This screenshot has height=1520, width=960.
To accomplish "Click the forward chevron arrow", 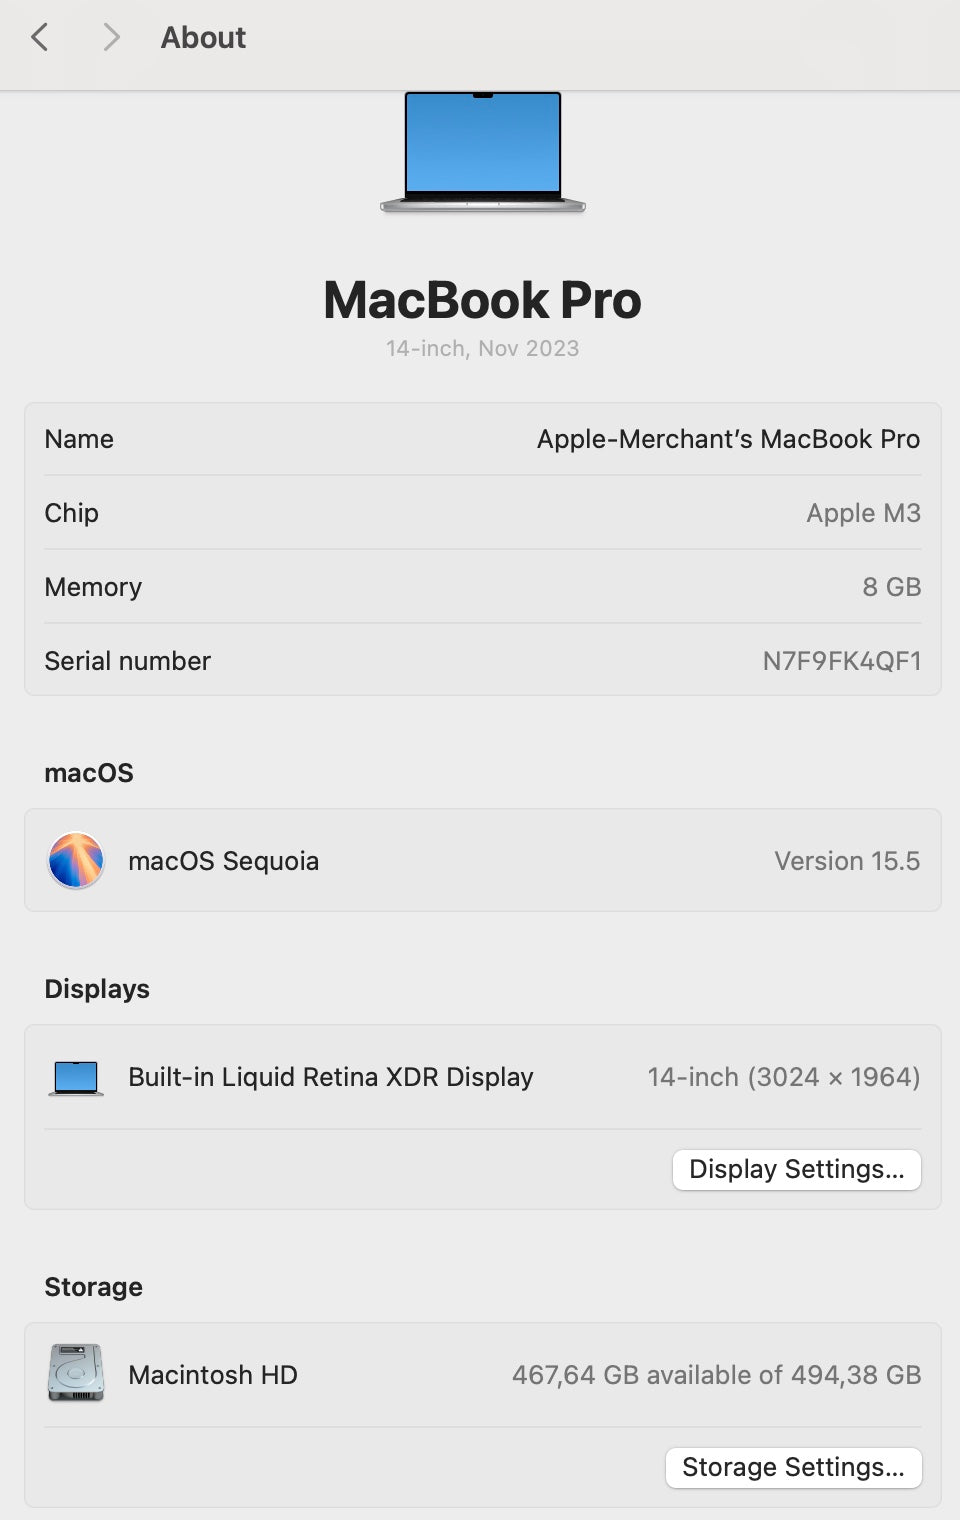I will (111, 38).
